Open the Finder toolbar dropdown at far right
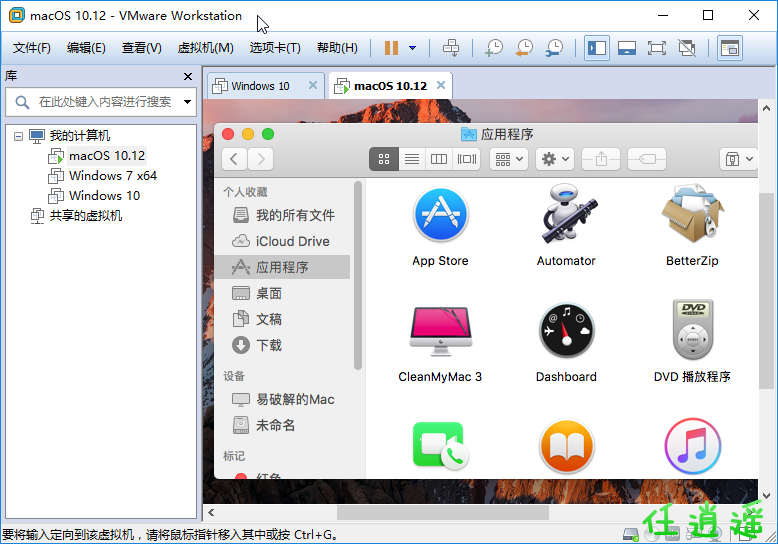 click(x=739, y=159)
